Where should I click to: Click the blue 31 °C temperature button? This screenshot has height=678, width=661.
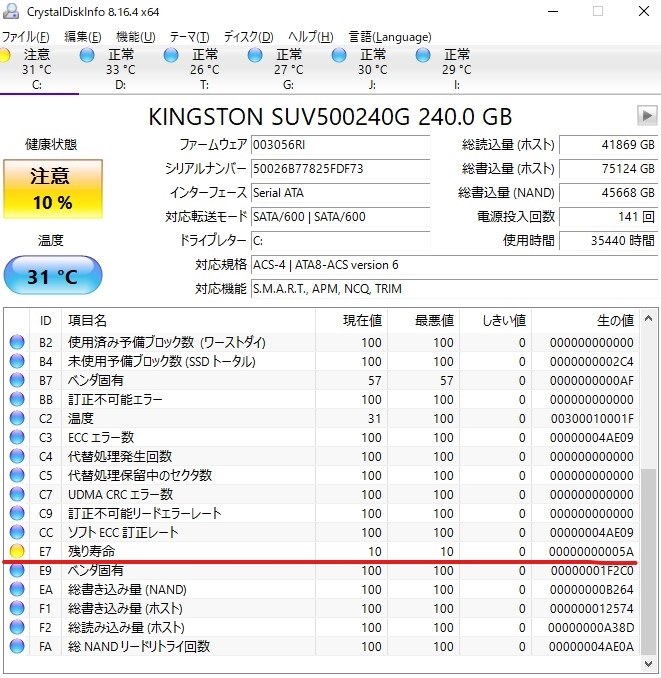click(53, 275)
